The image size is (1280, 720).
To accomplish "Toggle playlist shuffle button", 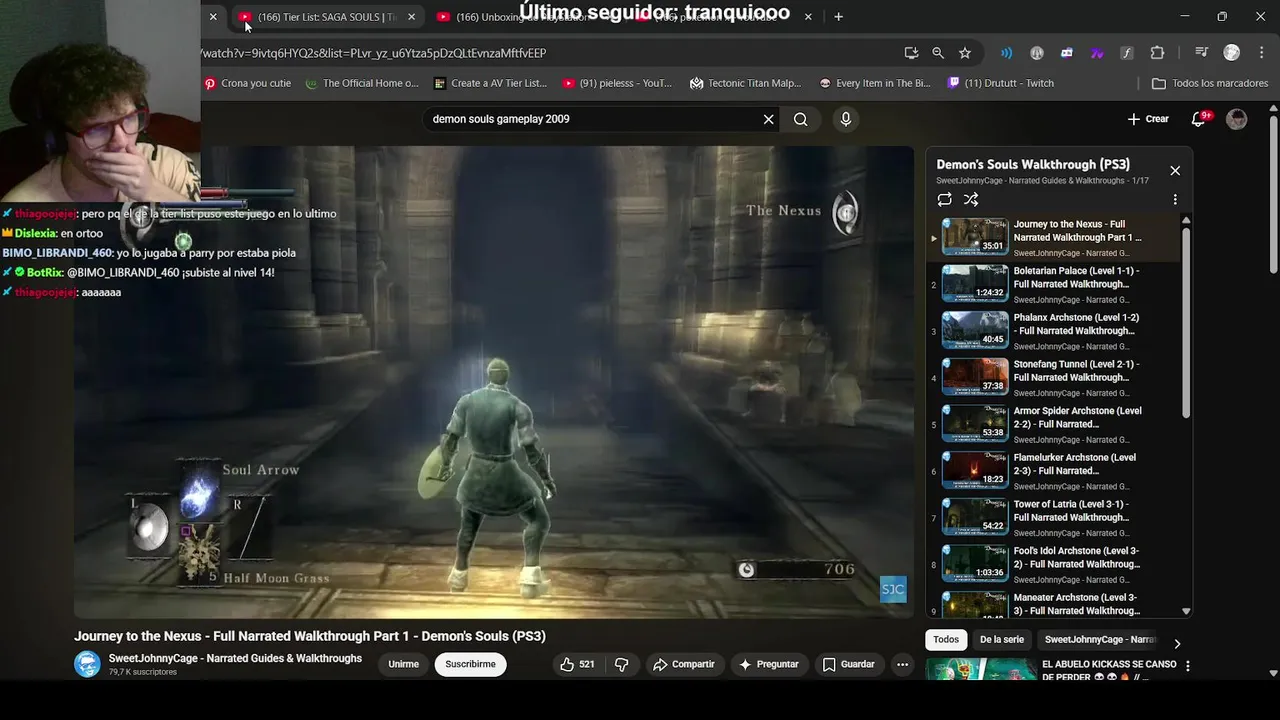I will [x=971, y=200].
